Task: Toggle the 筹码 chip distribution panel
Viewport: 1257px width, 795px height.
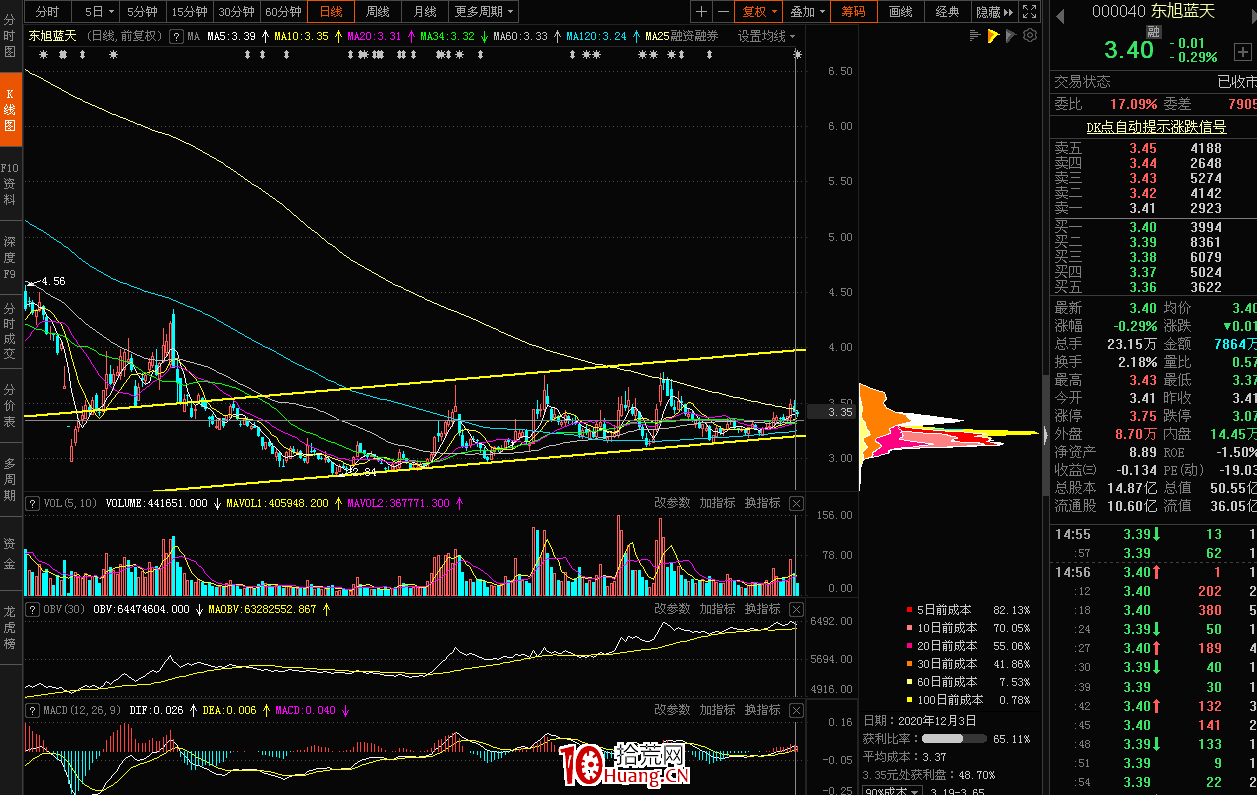Action: click(853, 12)
